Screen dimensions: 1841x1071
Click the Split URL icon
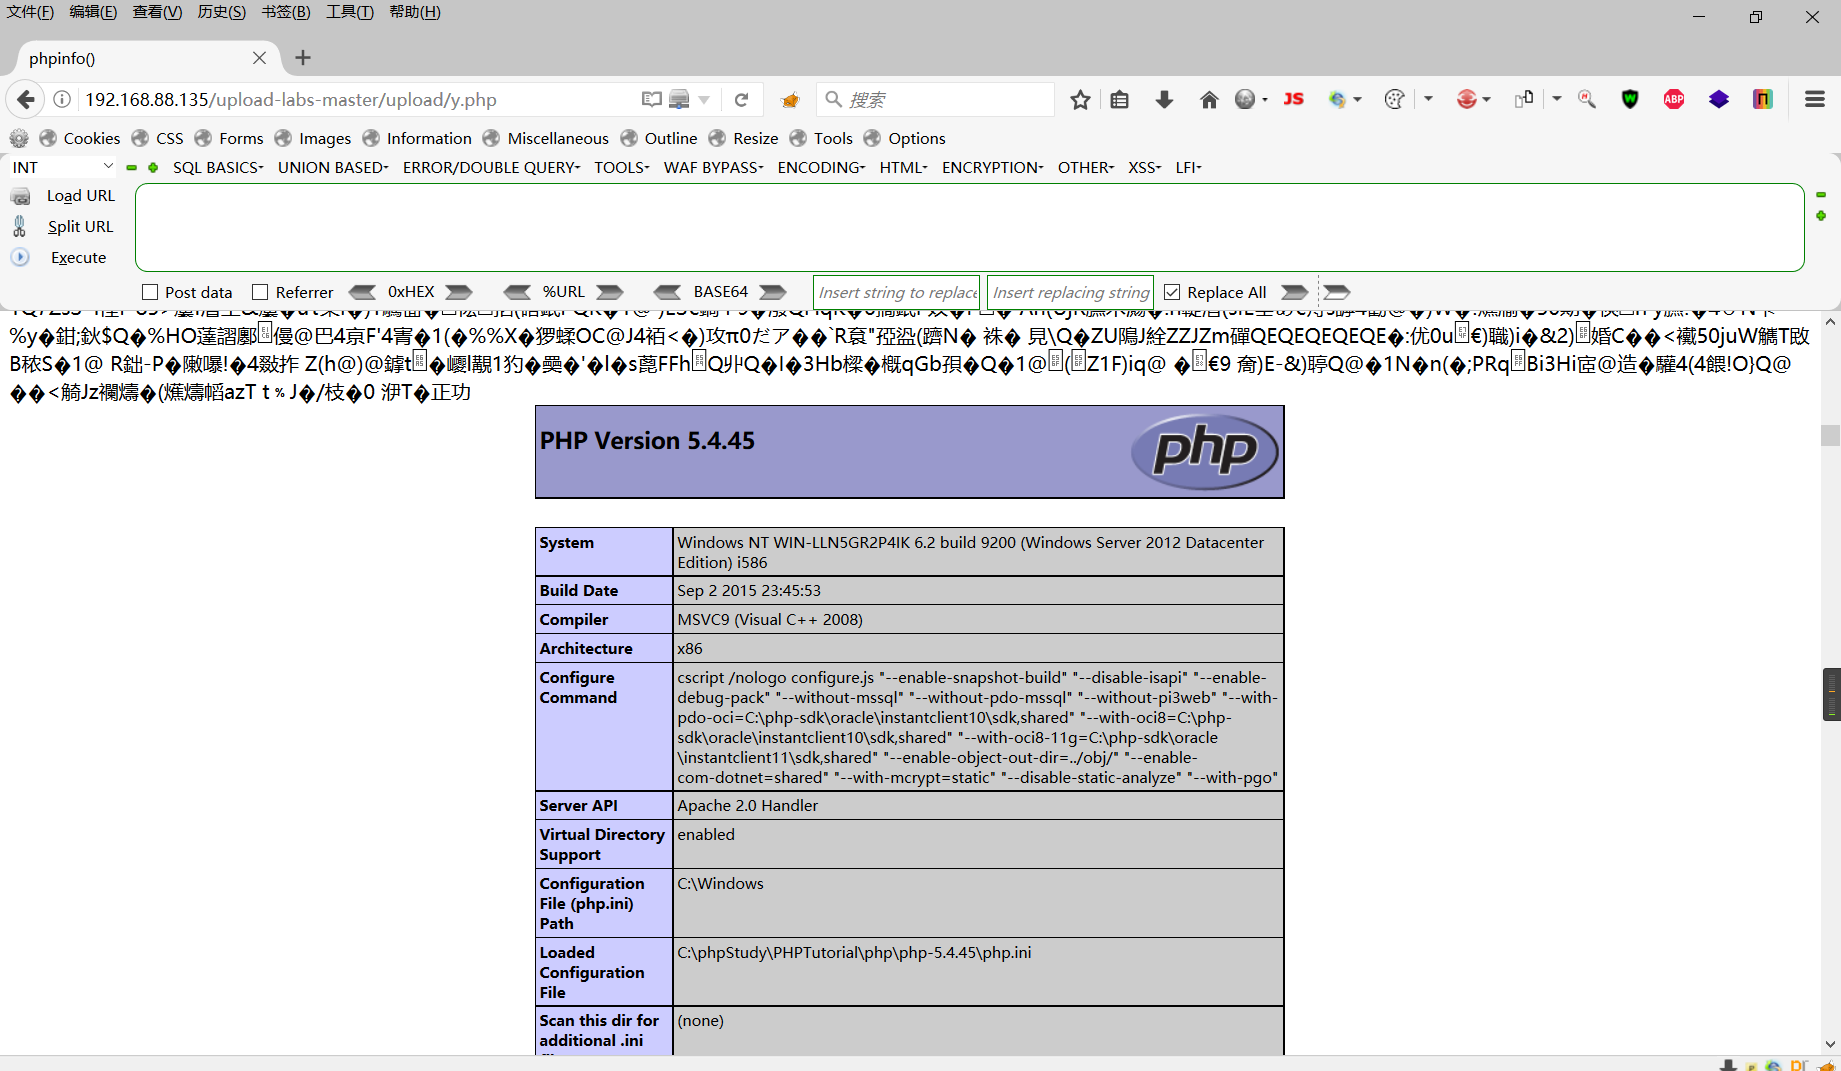pyautogui.click(x=20, y=227)
